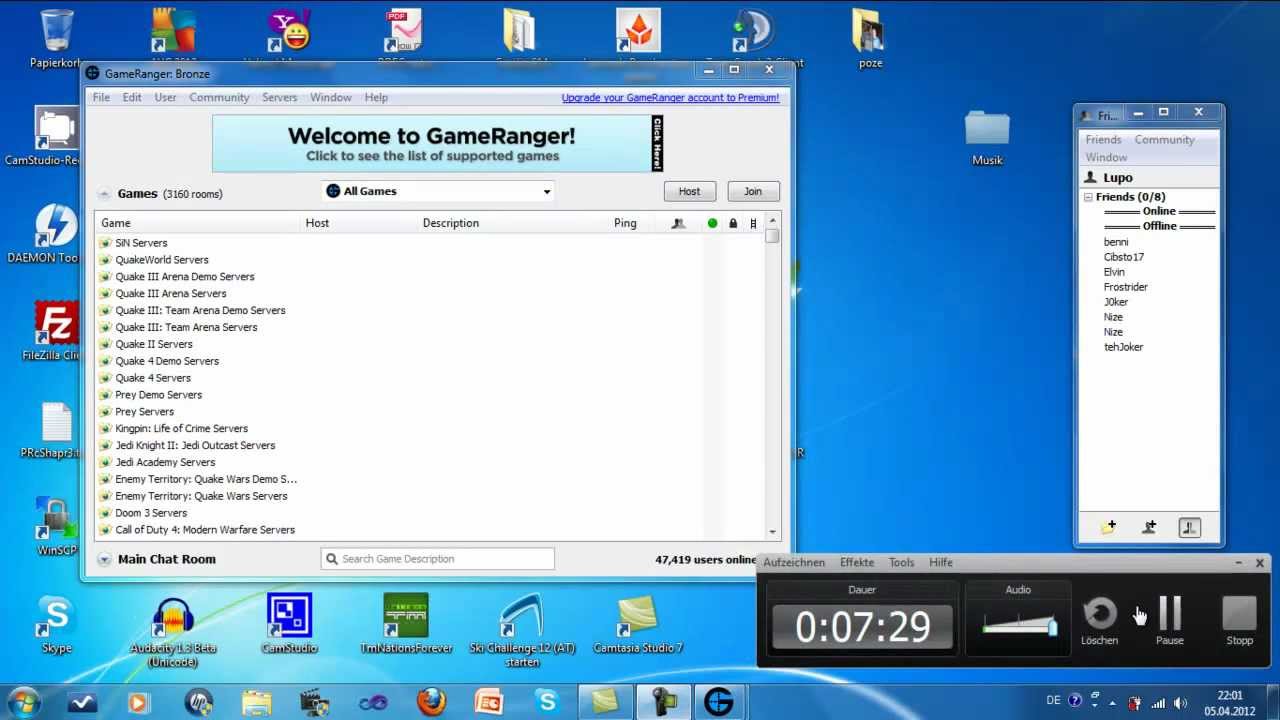Image resolution: width=1280 pixels, height=720 pixels.
Task: Select Quake III Arena Demo Servers row
Action: 430,277
